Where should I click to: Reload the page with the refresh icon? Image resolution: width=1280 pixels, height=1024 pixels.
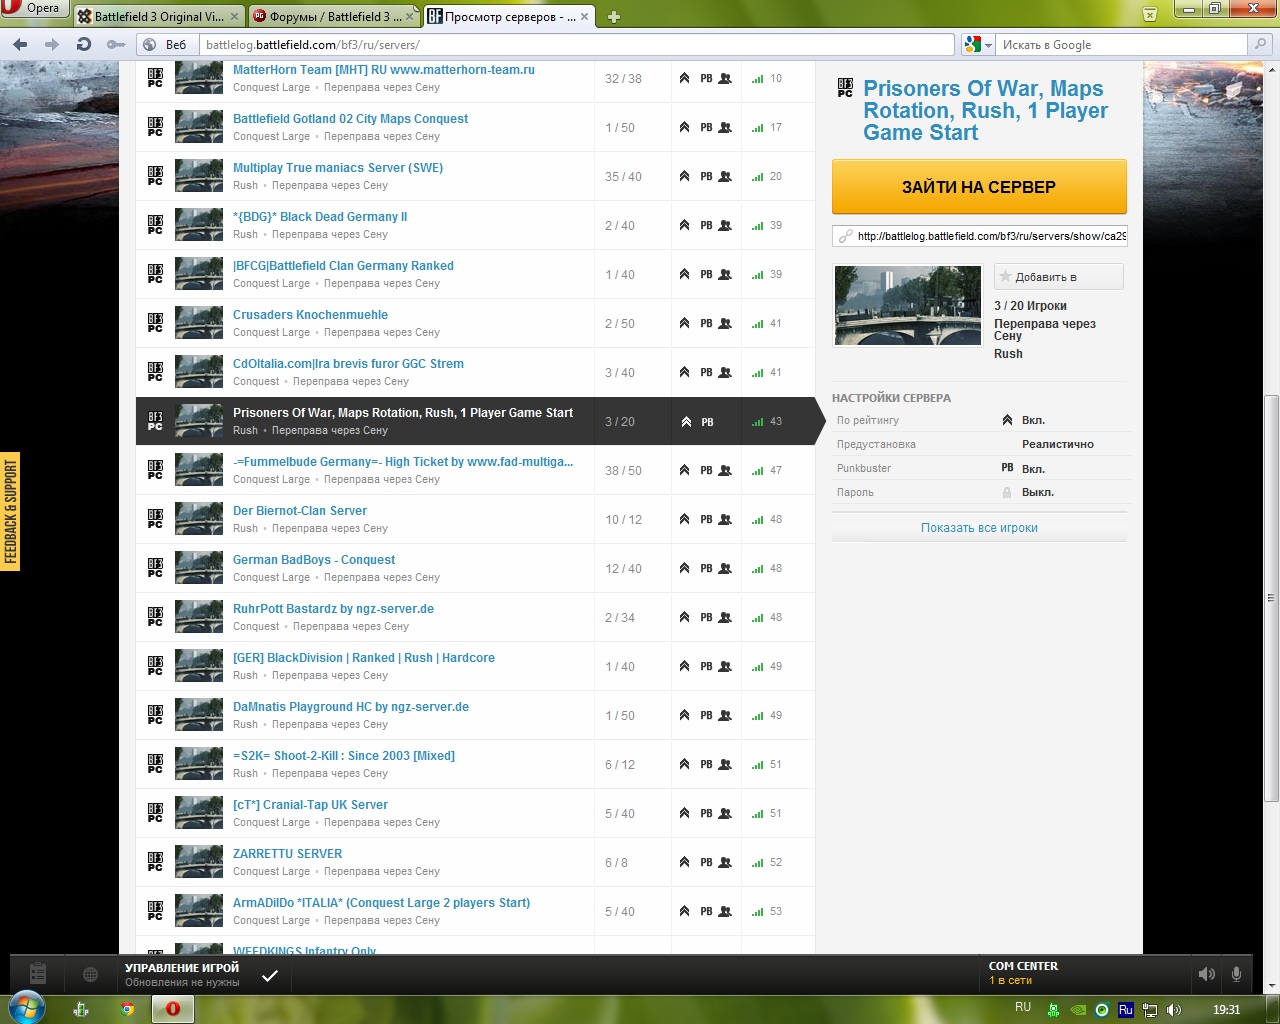[x=84, y=44]
